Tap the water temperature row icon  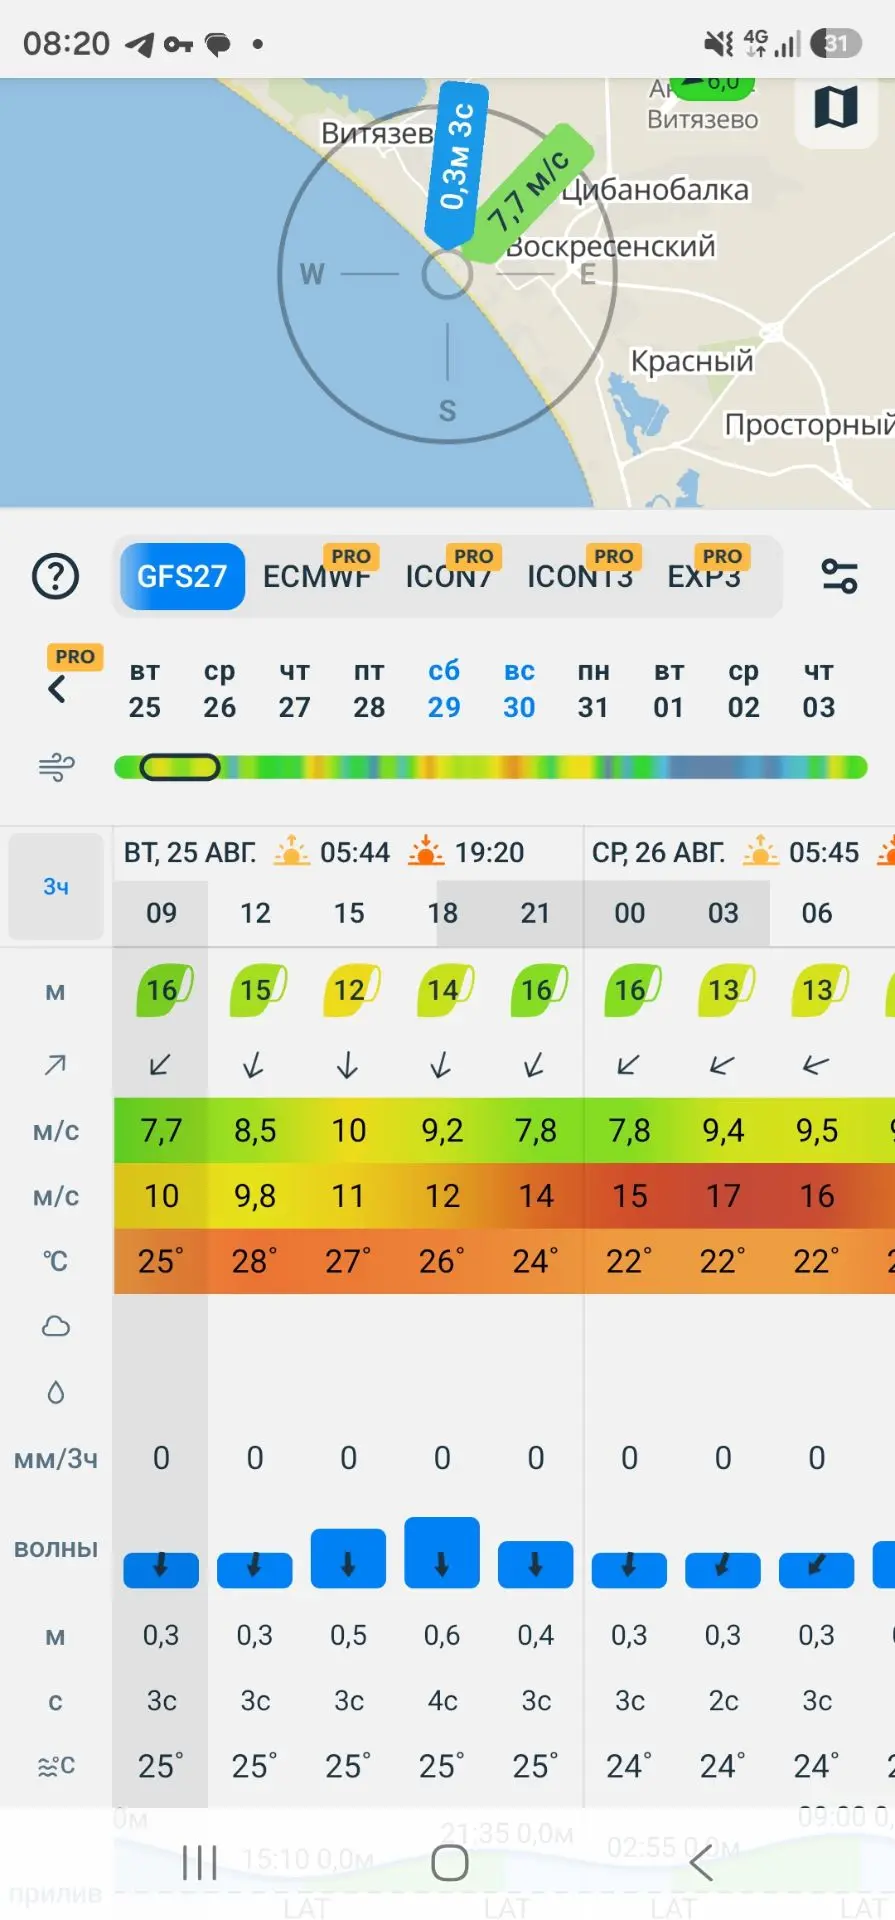point(56,1767)
